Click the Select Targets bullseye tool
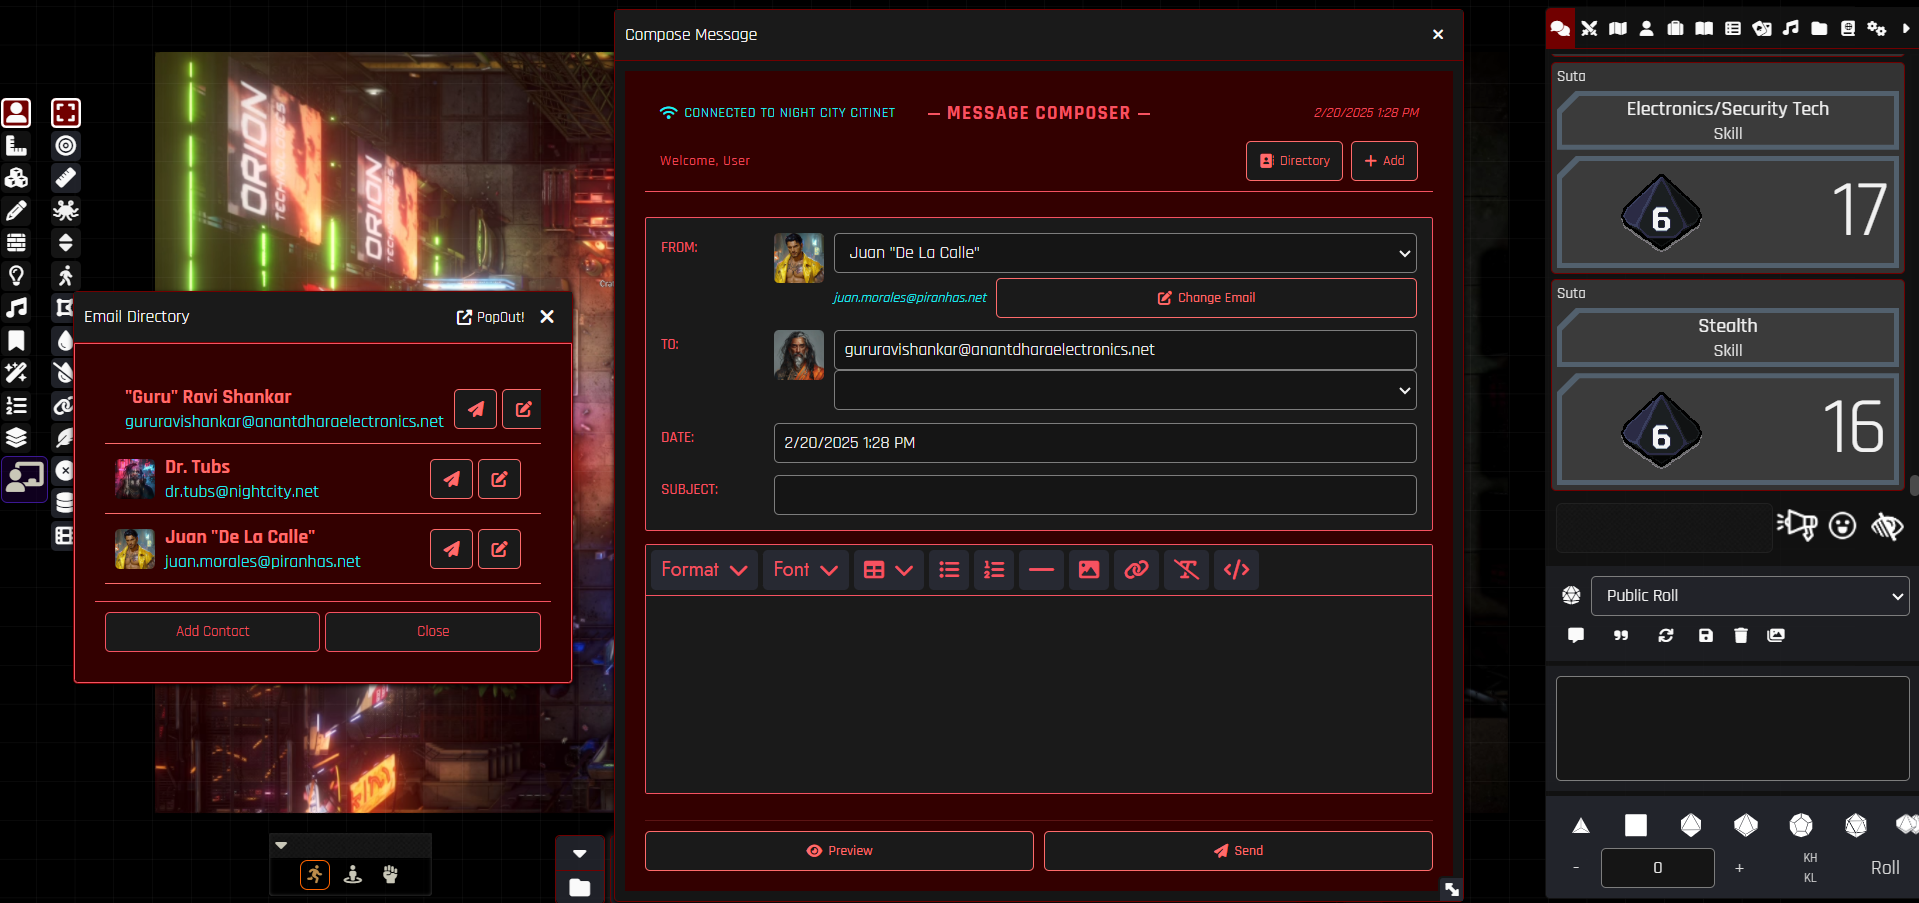This screenshot has width=1919, height=903. point(66,146)
